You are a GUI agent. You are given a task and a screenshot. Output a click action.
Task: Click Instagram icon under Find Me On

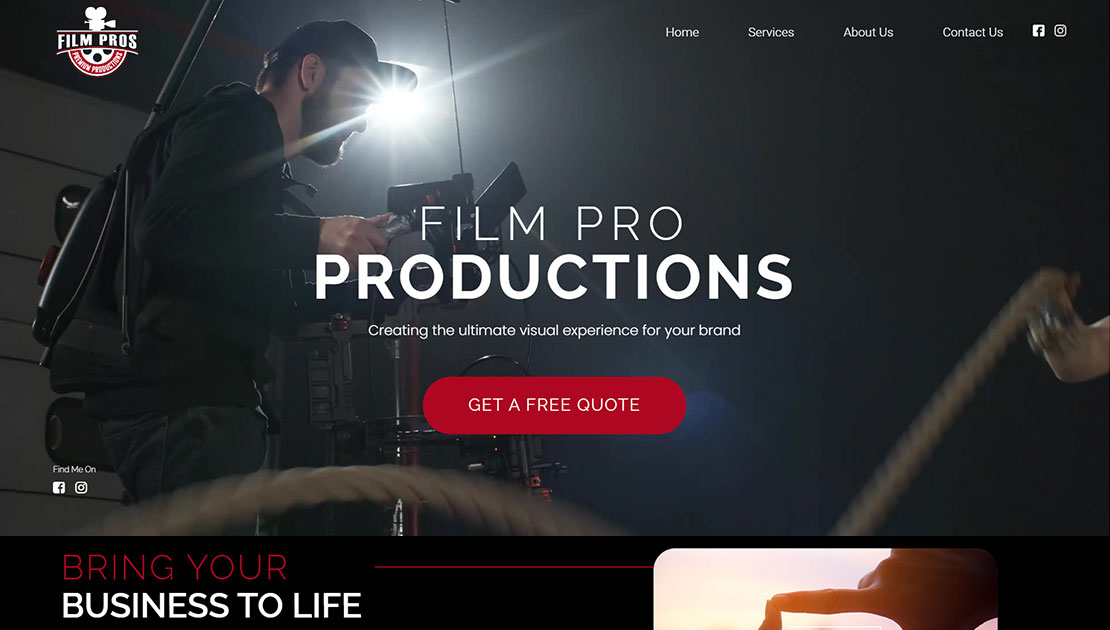(x=81, y=488)
